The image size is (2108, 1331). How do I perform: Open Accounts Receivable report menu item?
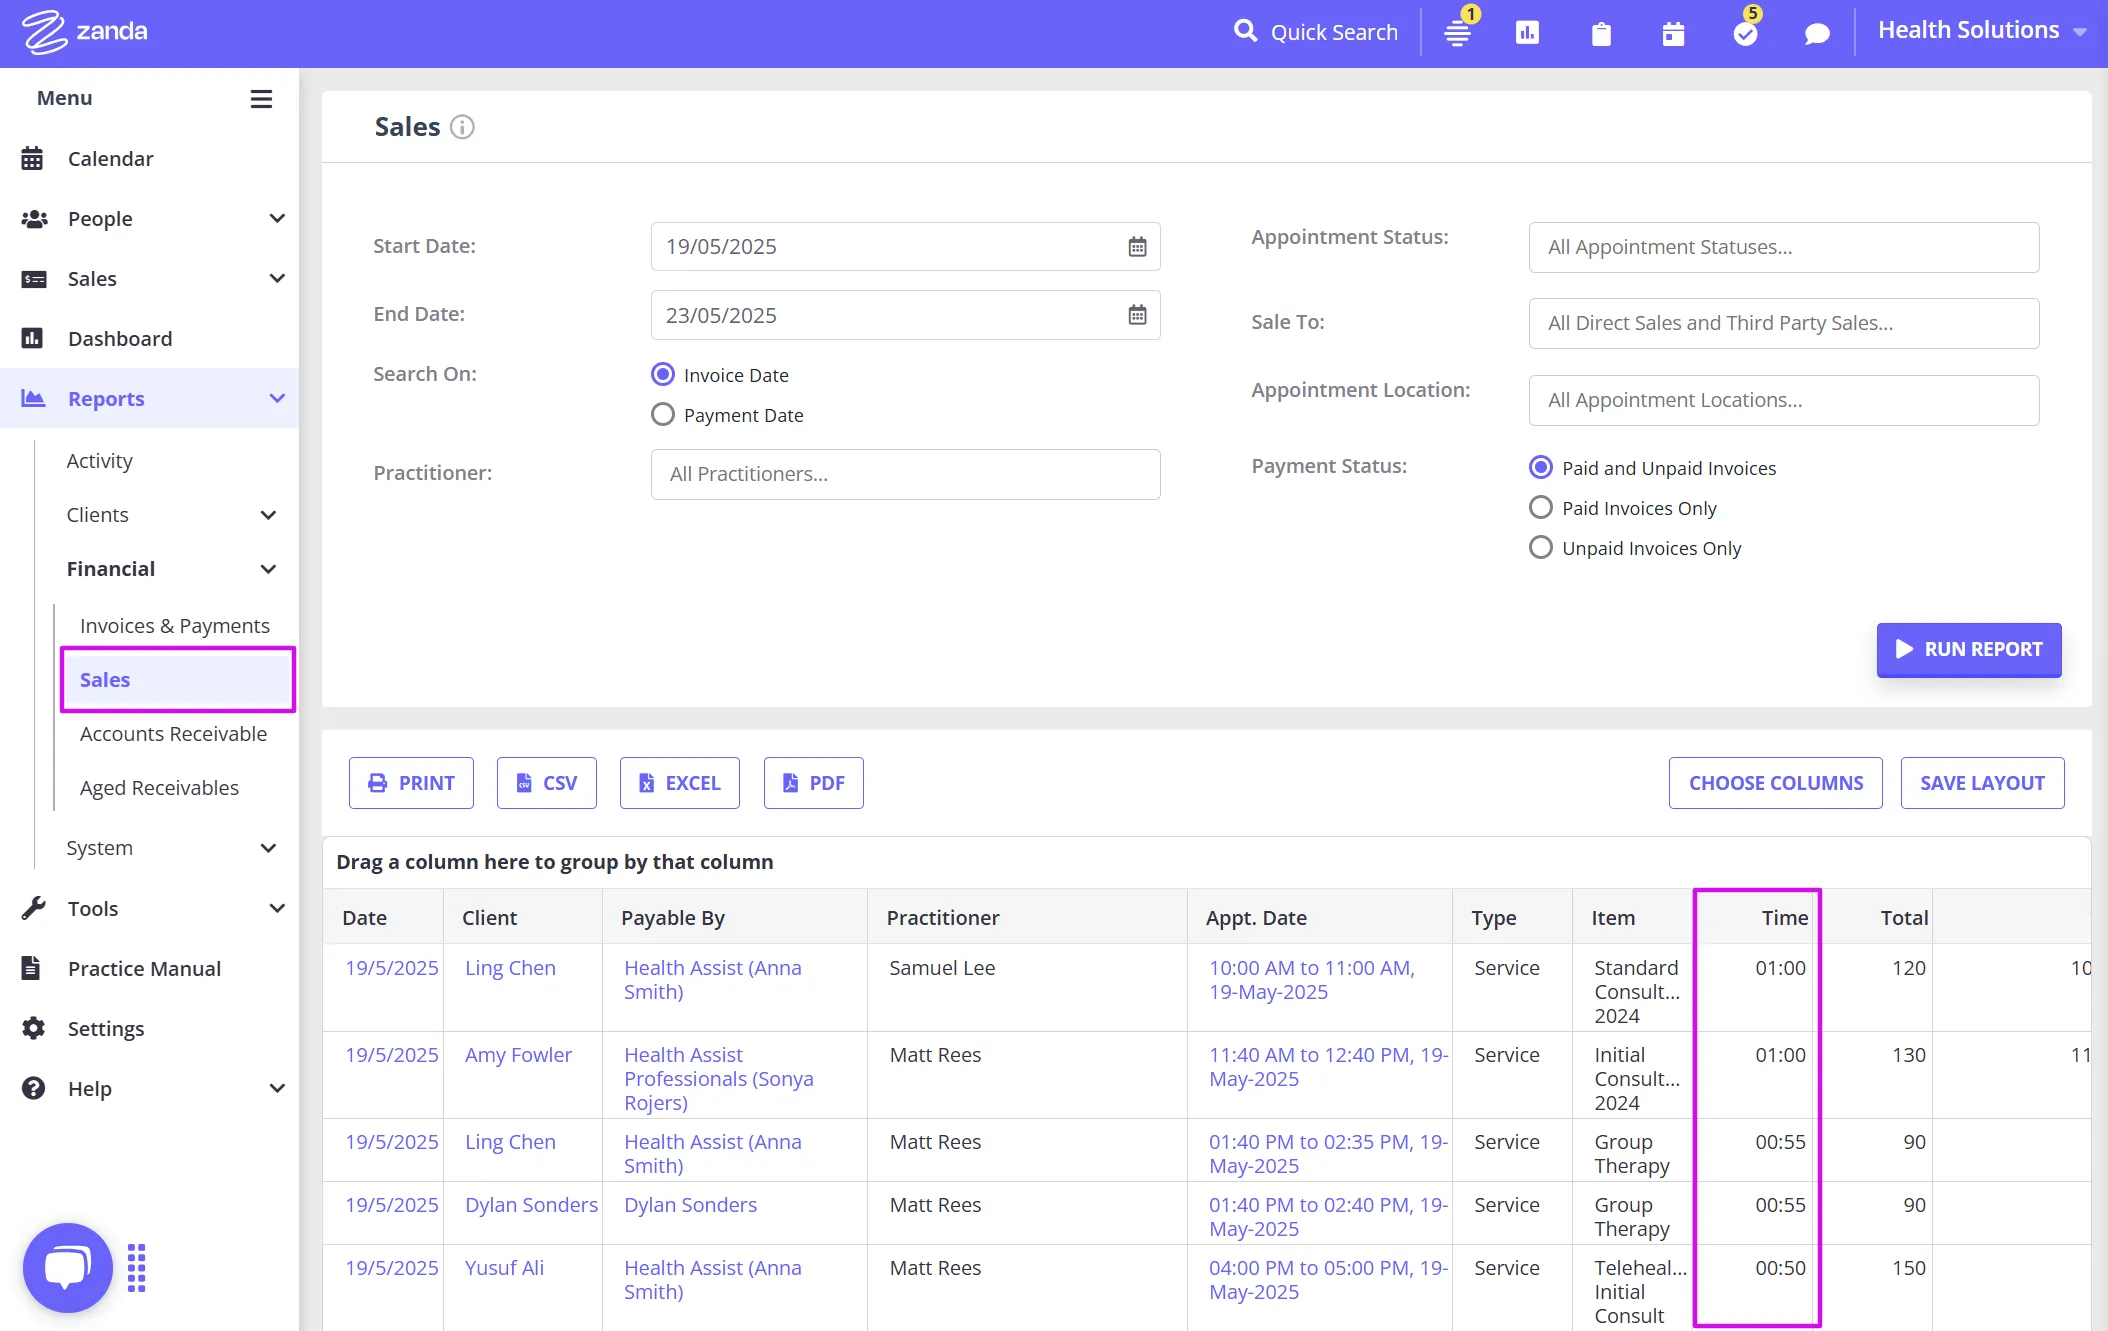[x=173, y=734]
